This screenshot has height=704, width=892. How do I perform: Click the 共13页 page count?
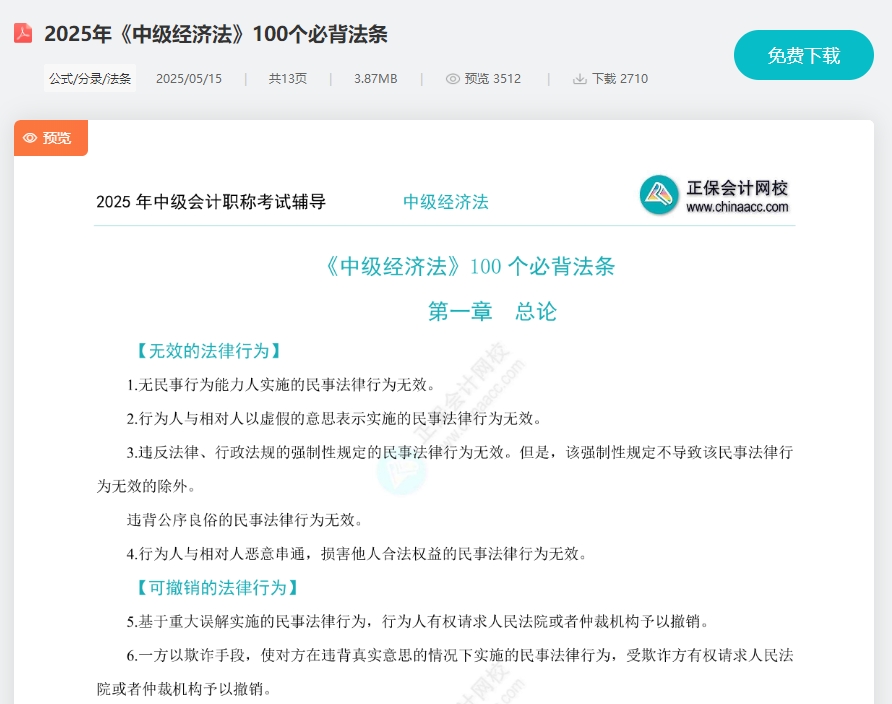[288, 78]
